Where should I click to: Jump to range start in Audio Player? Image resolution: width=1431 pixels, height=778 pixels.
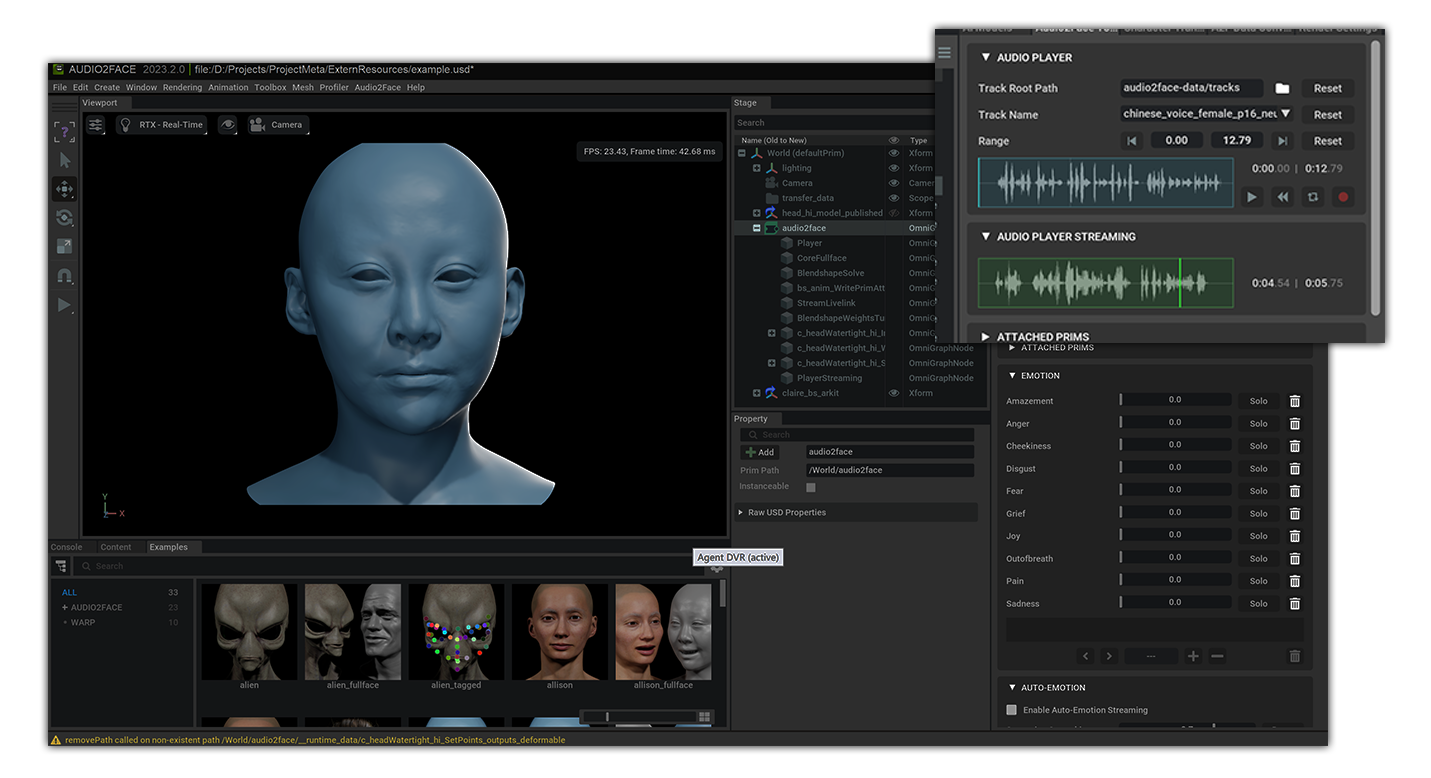pos(1132,141)
